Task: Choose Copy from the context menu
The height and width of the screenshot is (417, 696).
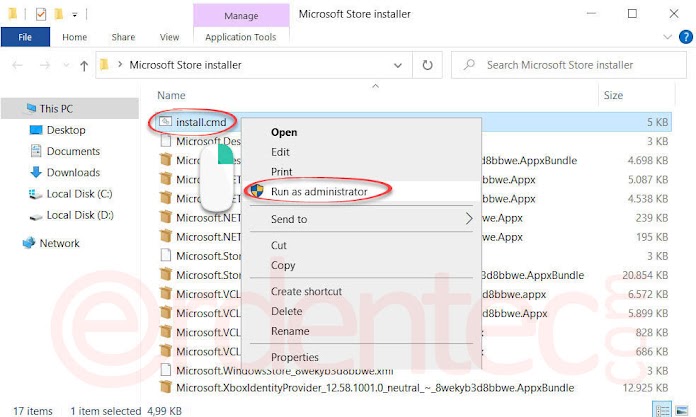Action: coord(283,266)
